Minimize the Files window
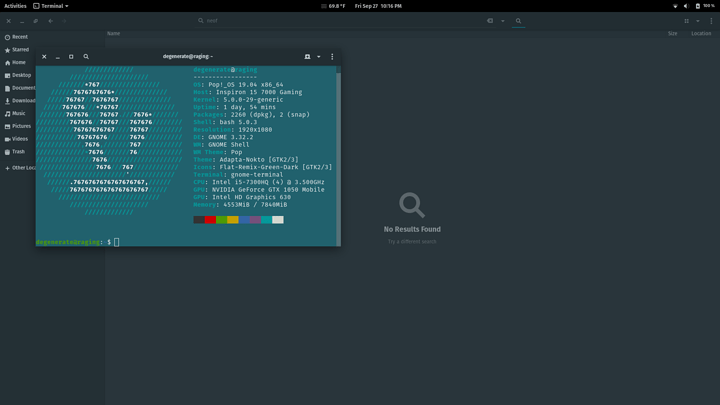 coord(22,21)
